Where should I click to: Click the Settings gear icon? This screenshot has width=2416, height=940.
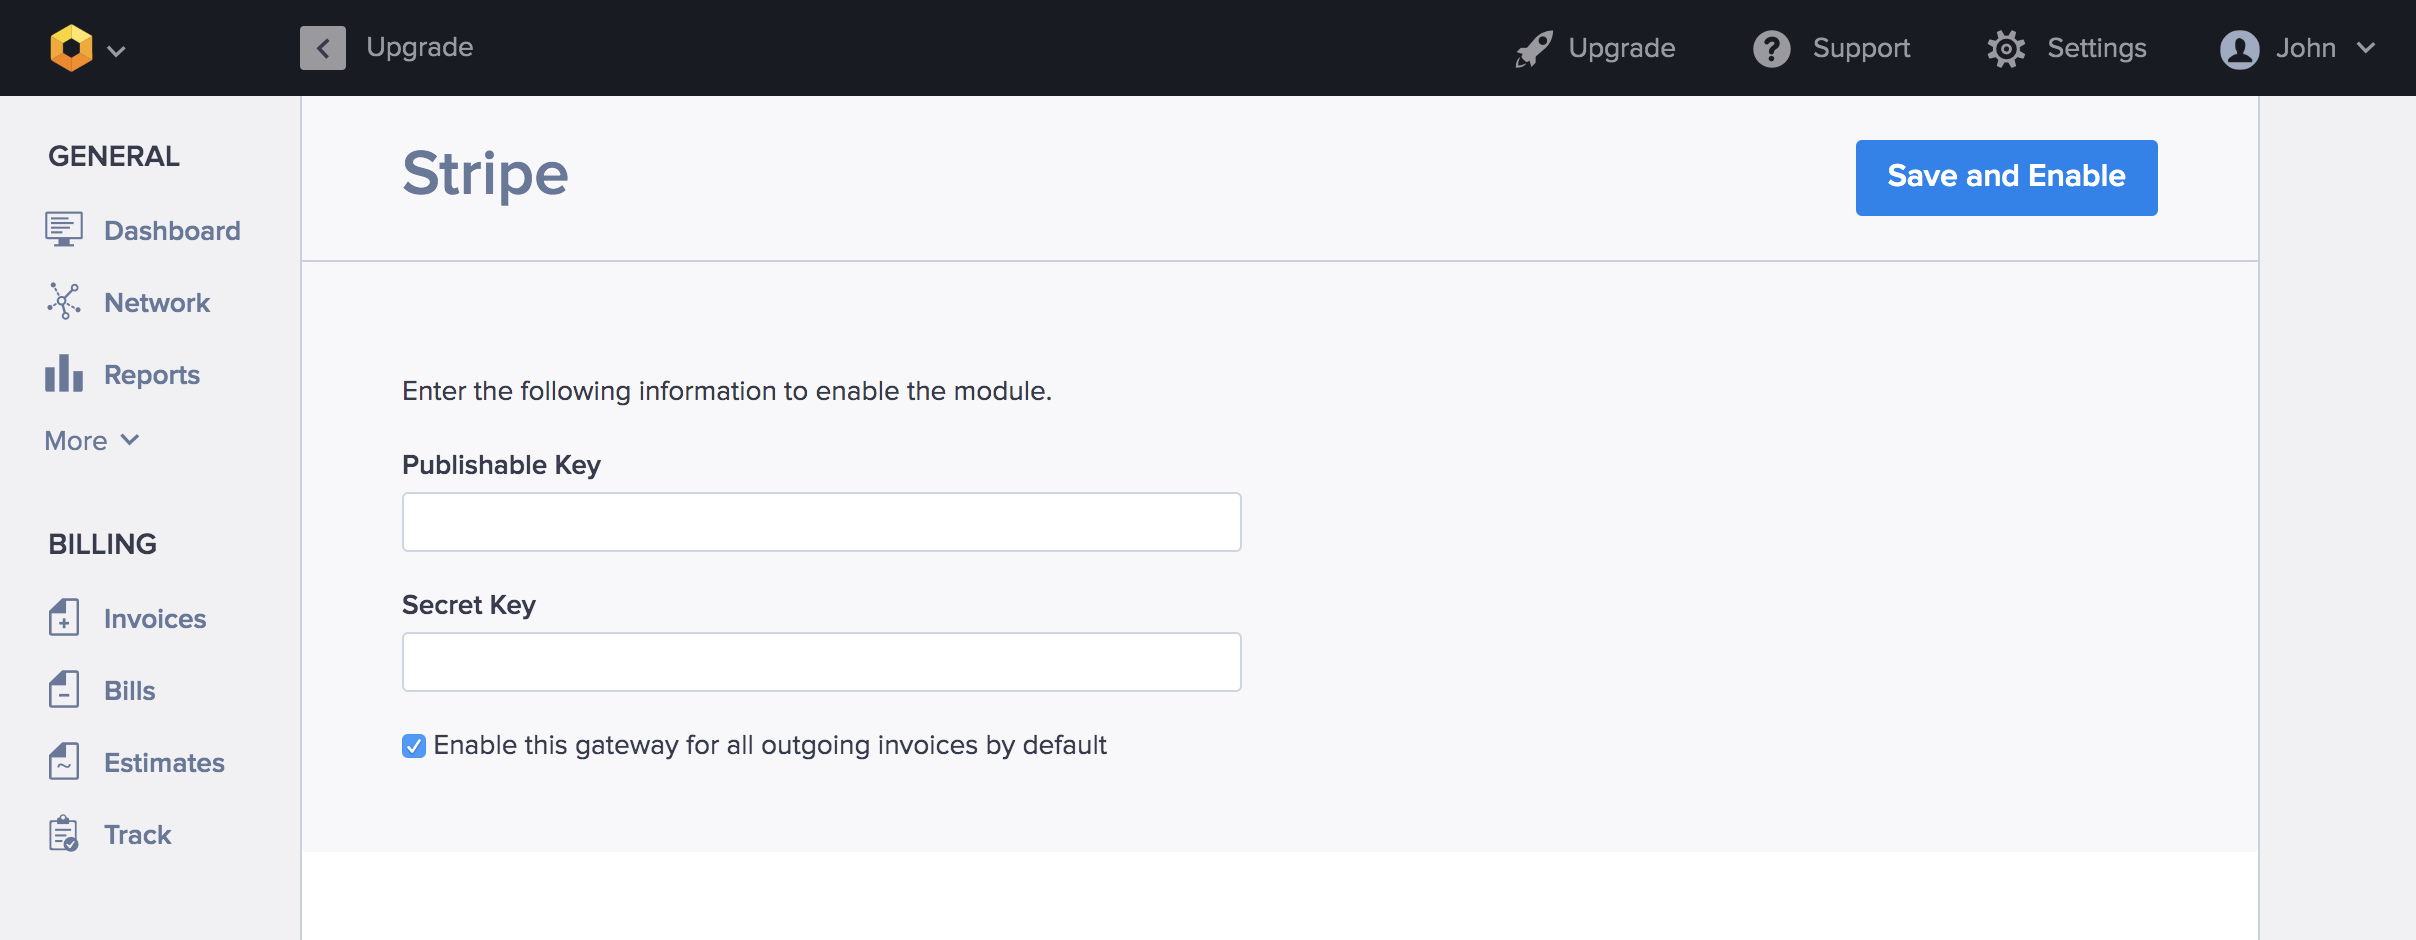click(2006, 48)
